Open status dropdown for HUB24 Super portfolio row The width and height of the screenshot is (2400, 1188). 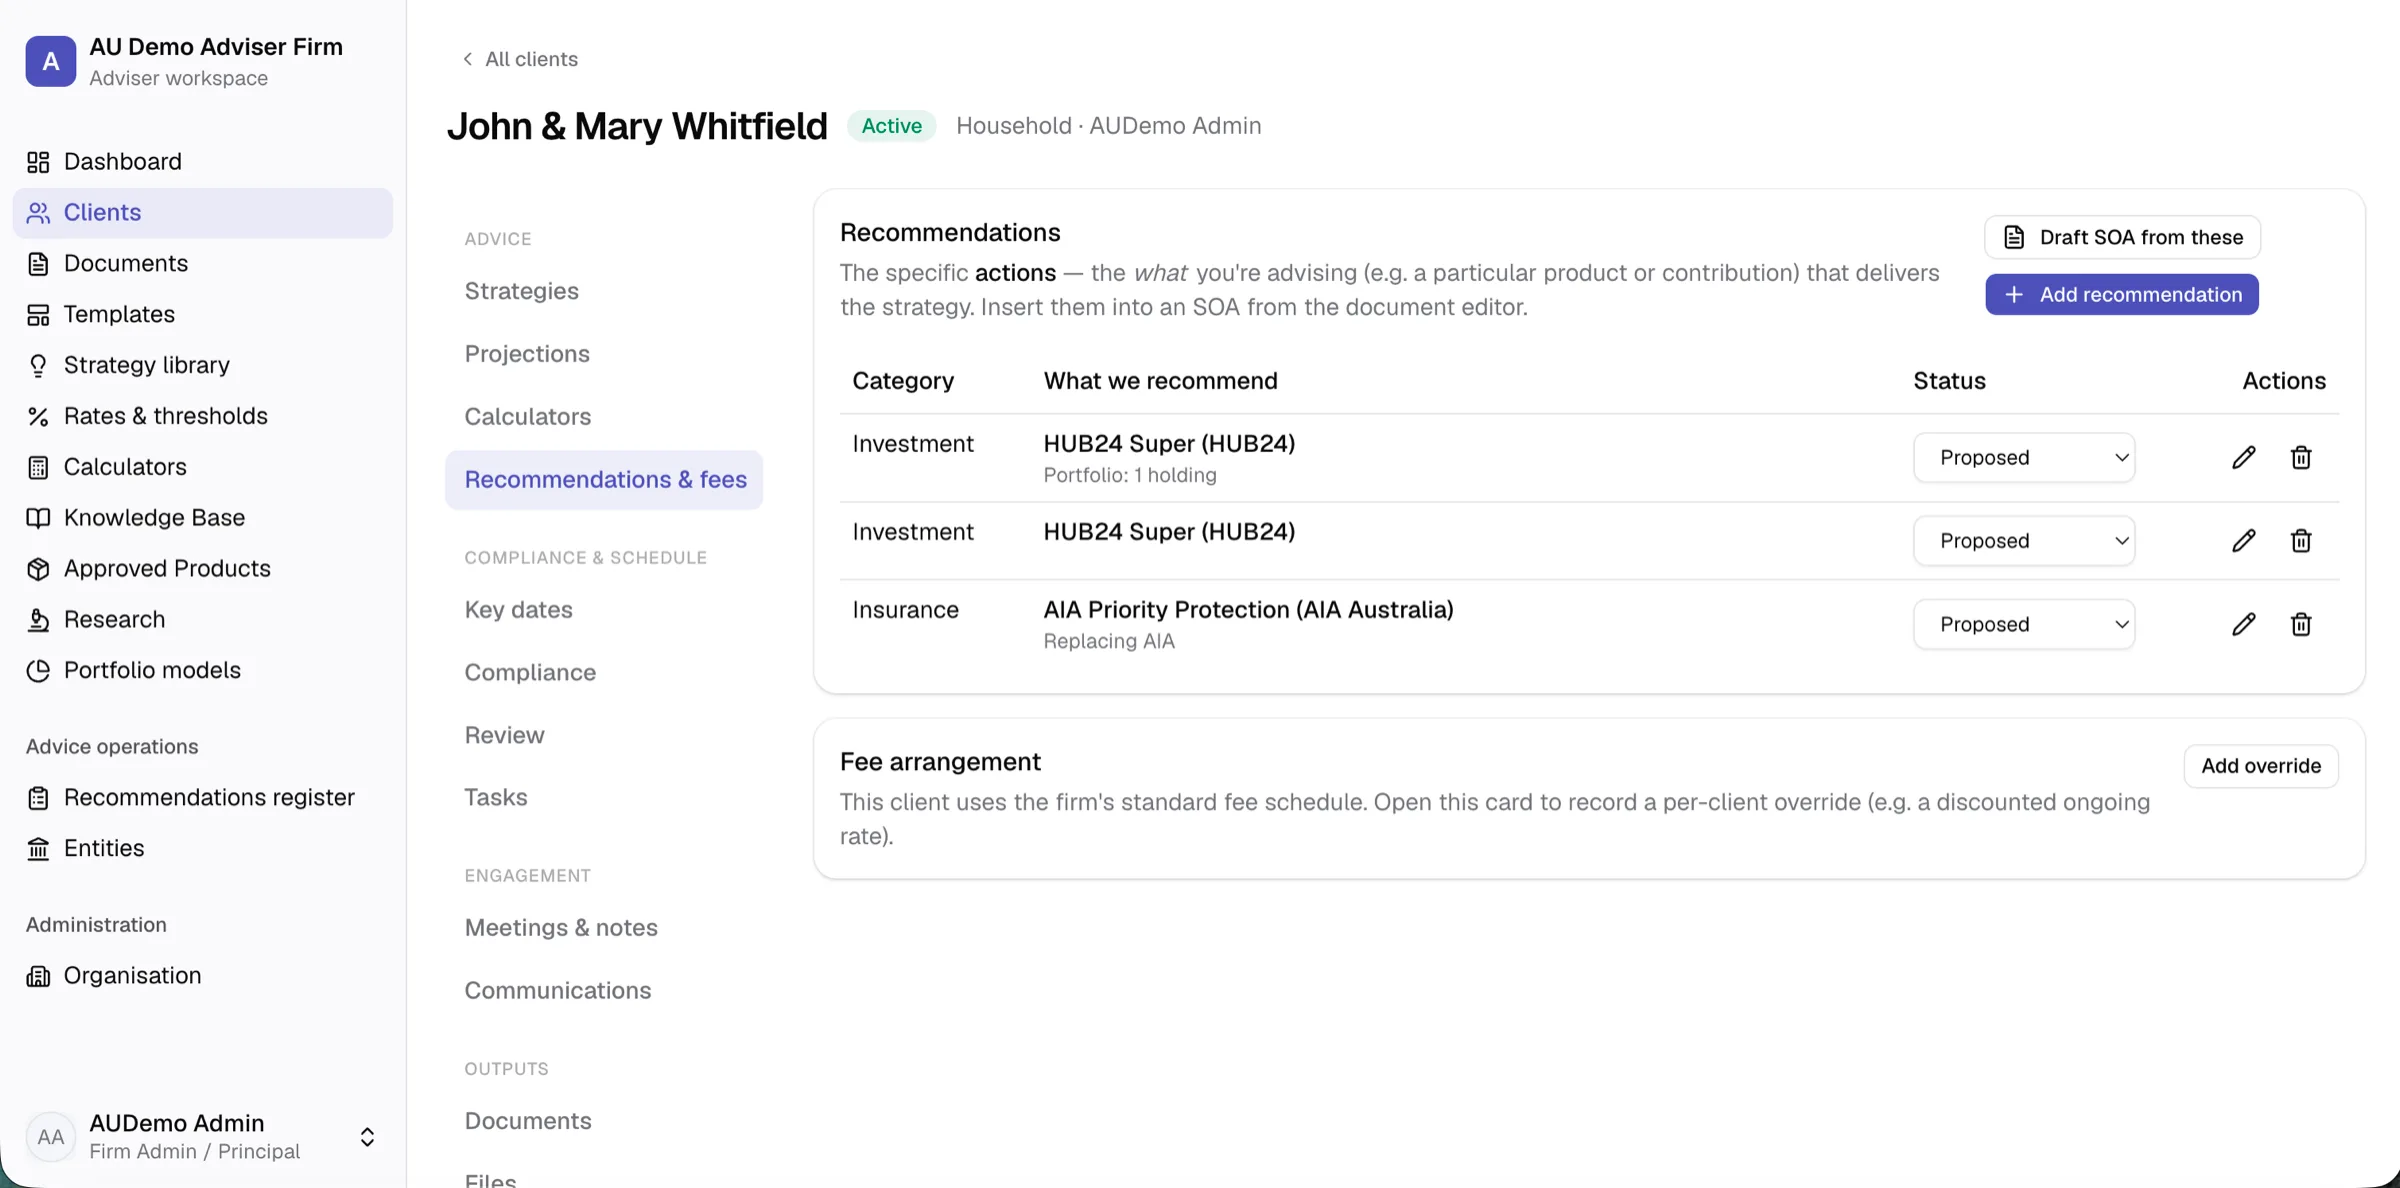(x=2024, y=458)
